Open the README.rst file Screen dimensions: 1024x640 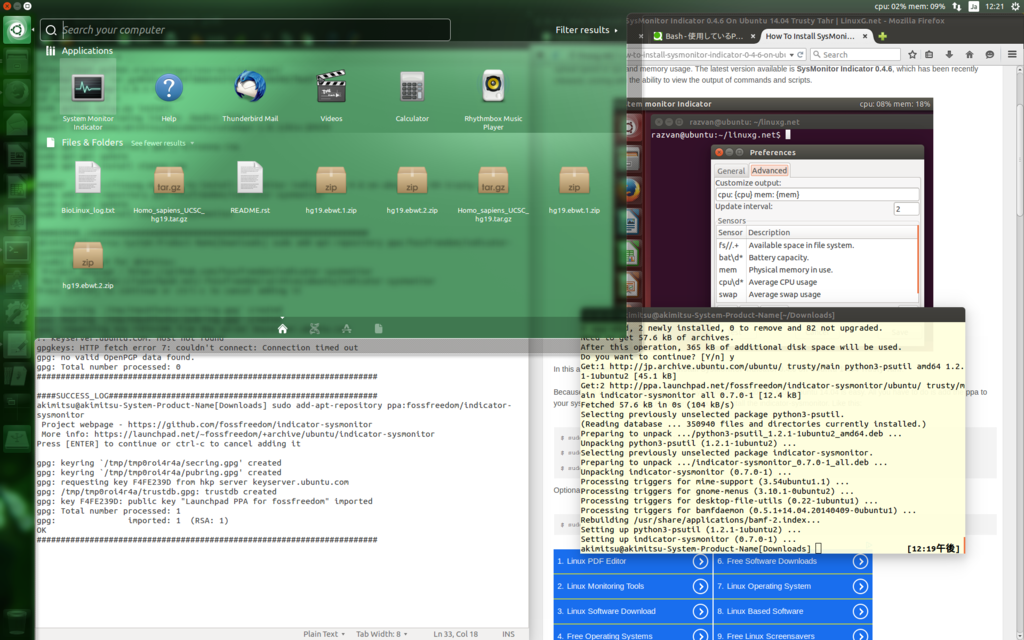tap(250, 187)
